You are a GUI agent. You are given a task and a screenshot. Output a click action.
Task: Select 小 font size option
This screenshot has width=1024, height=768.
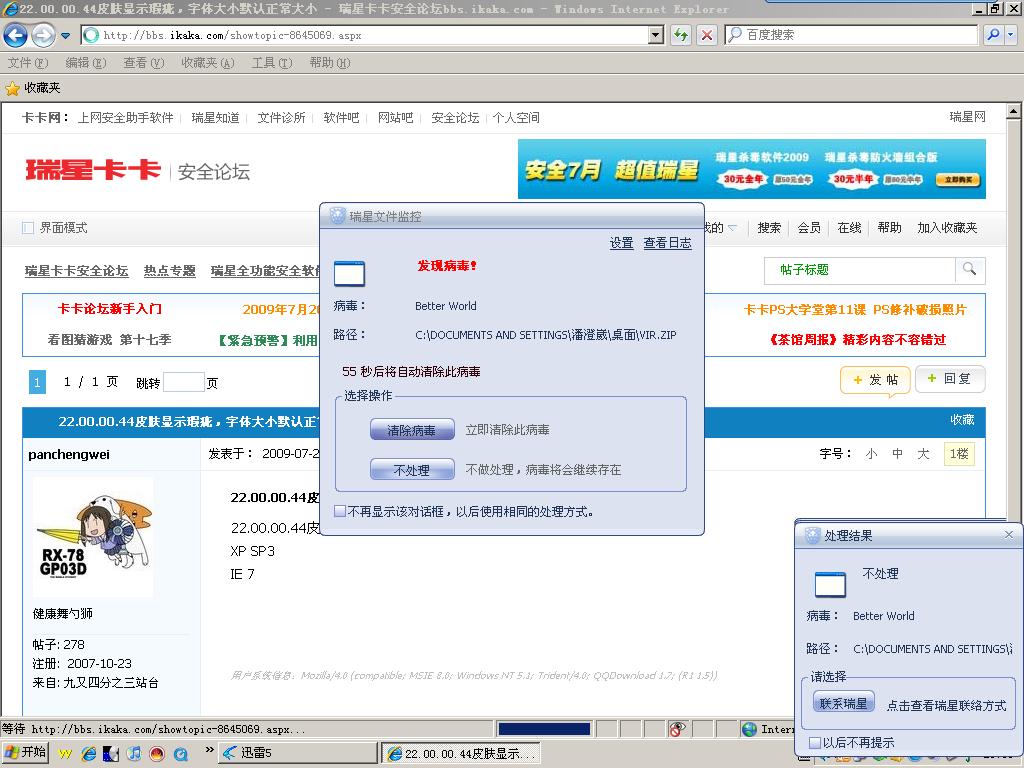(x=871, y=454)
